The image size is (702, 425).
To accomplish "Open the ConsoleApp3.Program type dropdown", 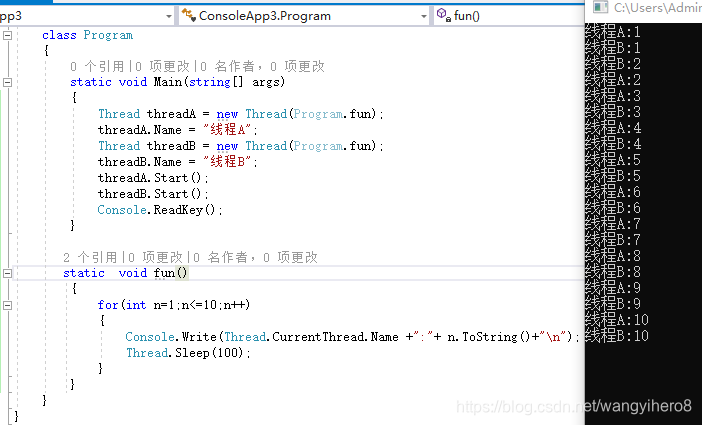I will [x=424, y=16].
